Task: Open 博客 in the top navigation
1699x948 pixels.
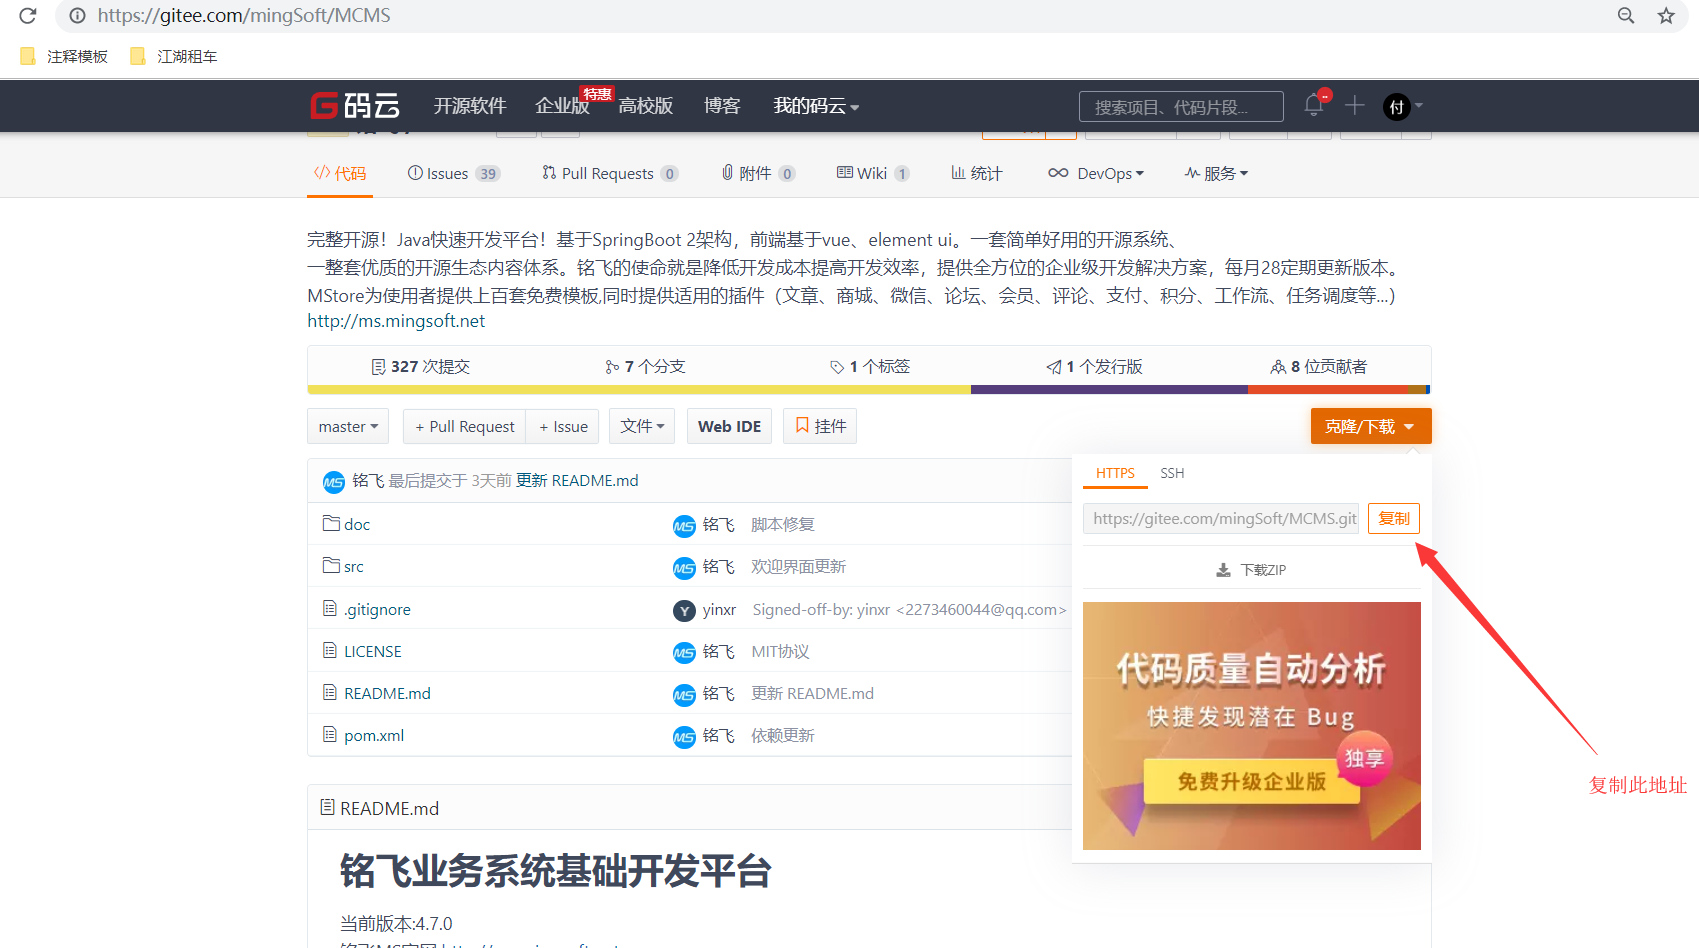Action: (x=722, y=106)
